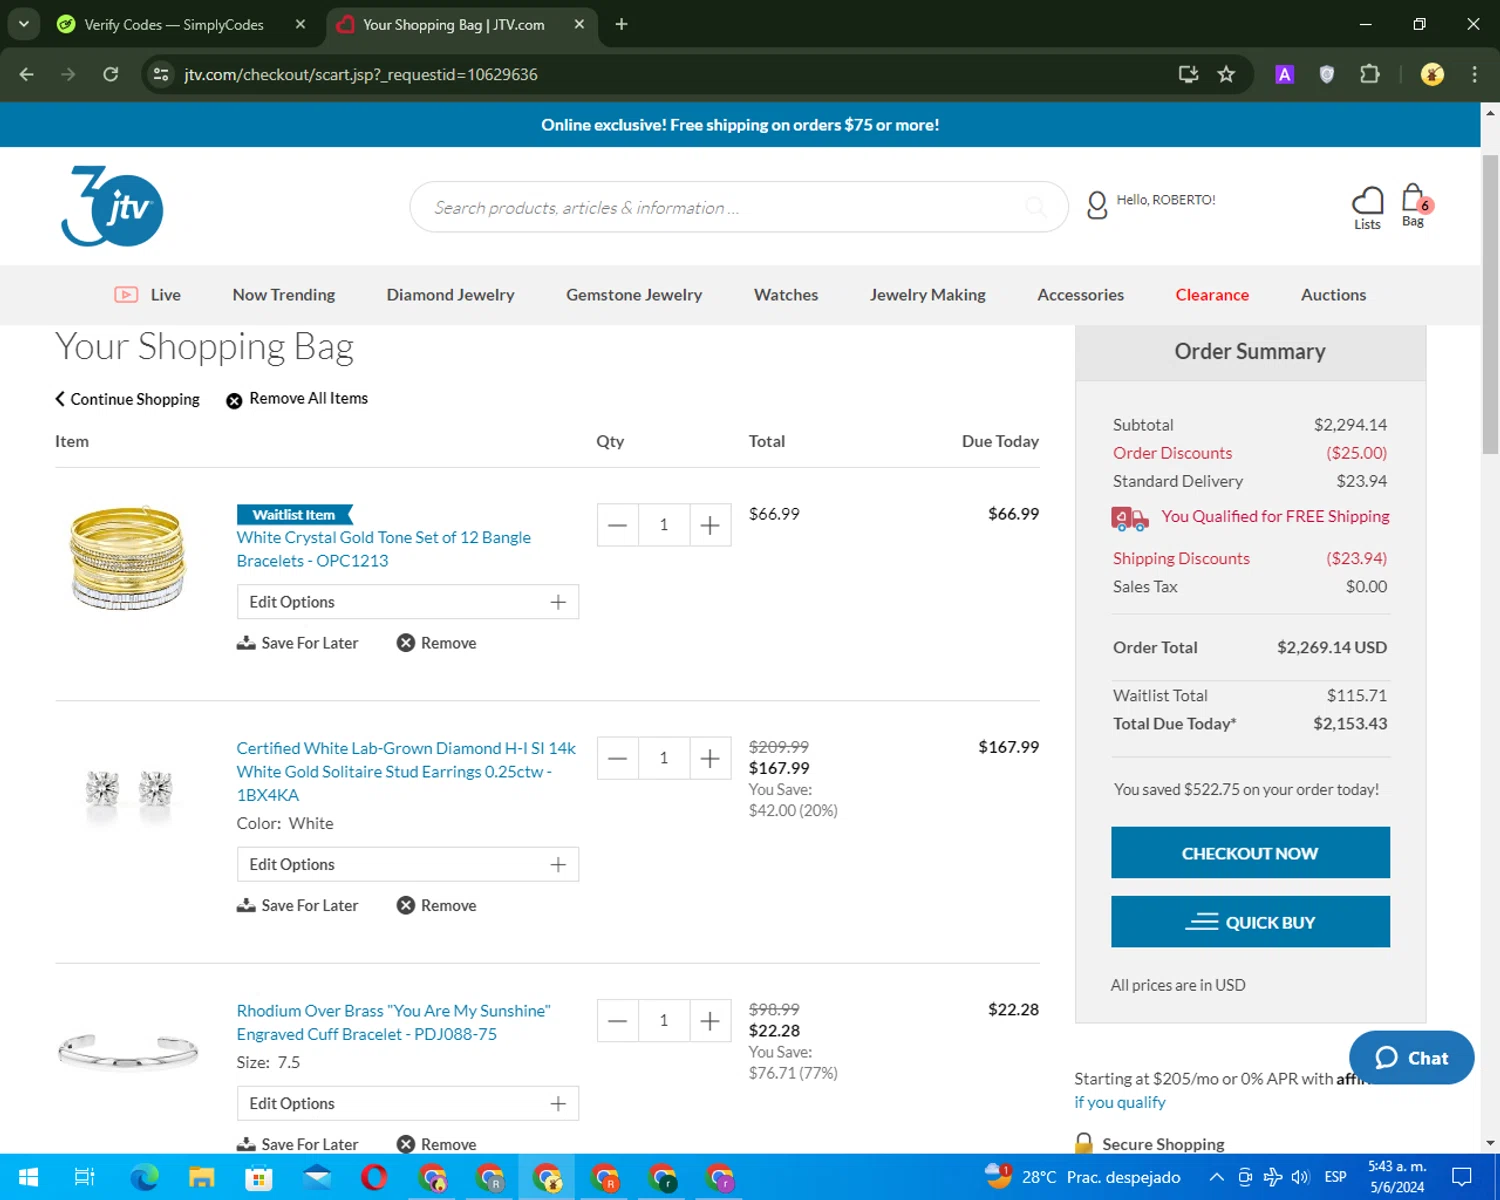Screen dimensions: 1500x1200
Task: Open Watches menu
Action: pyautogui.click(x=786, y=295)
